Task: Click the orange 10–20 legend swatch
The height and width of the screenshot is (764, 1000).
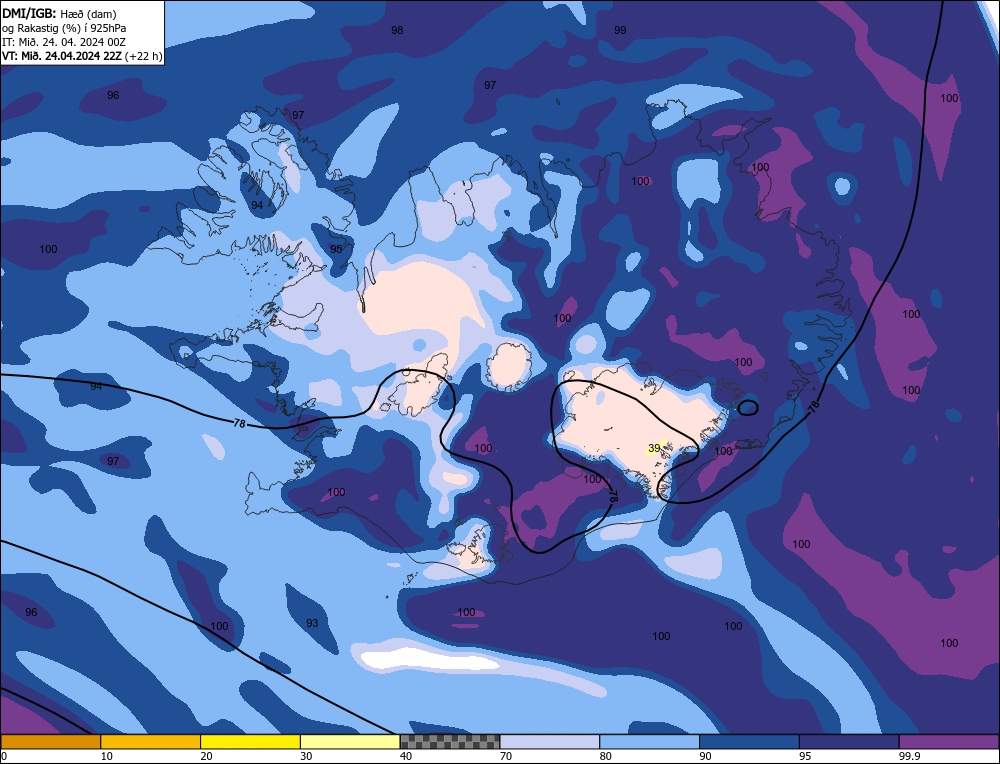Action: (x=151, y=742)
